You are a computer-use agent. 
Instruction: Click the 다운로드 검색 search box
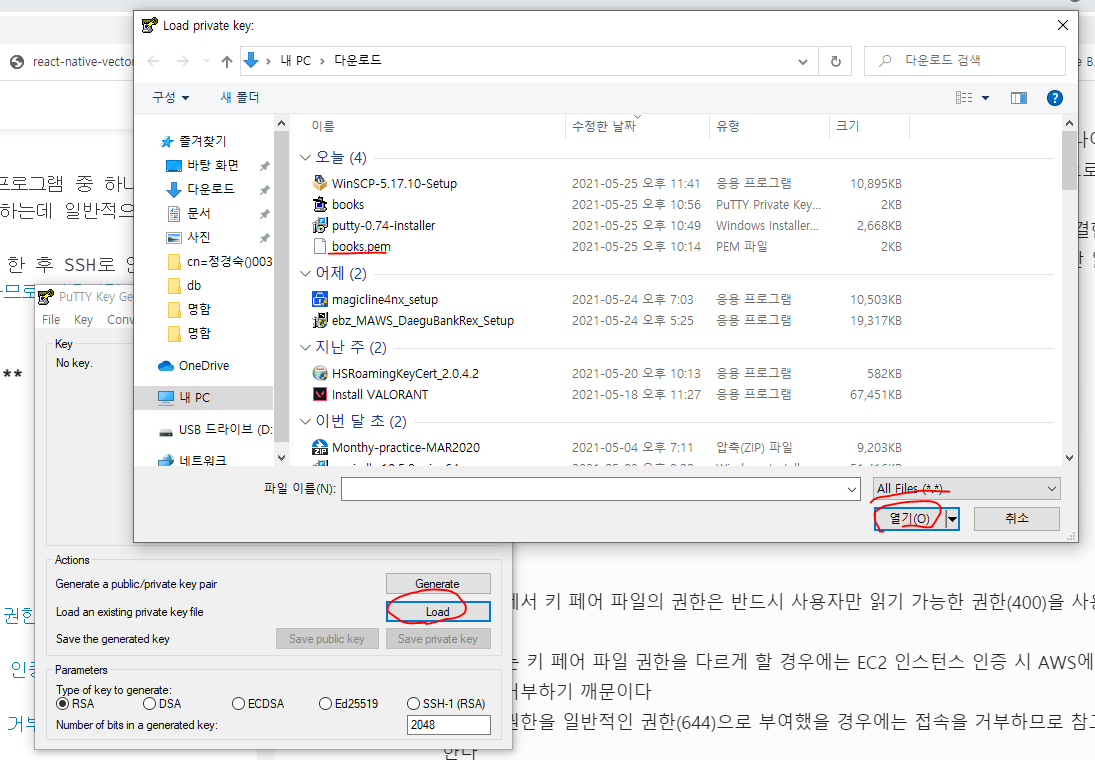[965, 61]
